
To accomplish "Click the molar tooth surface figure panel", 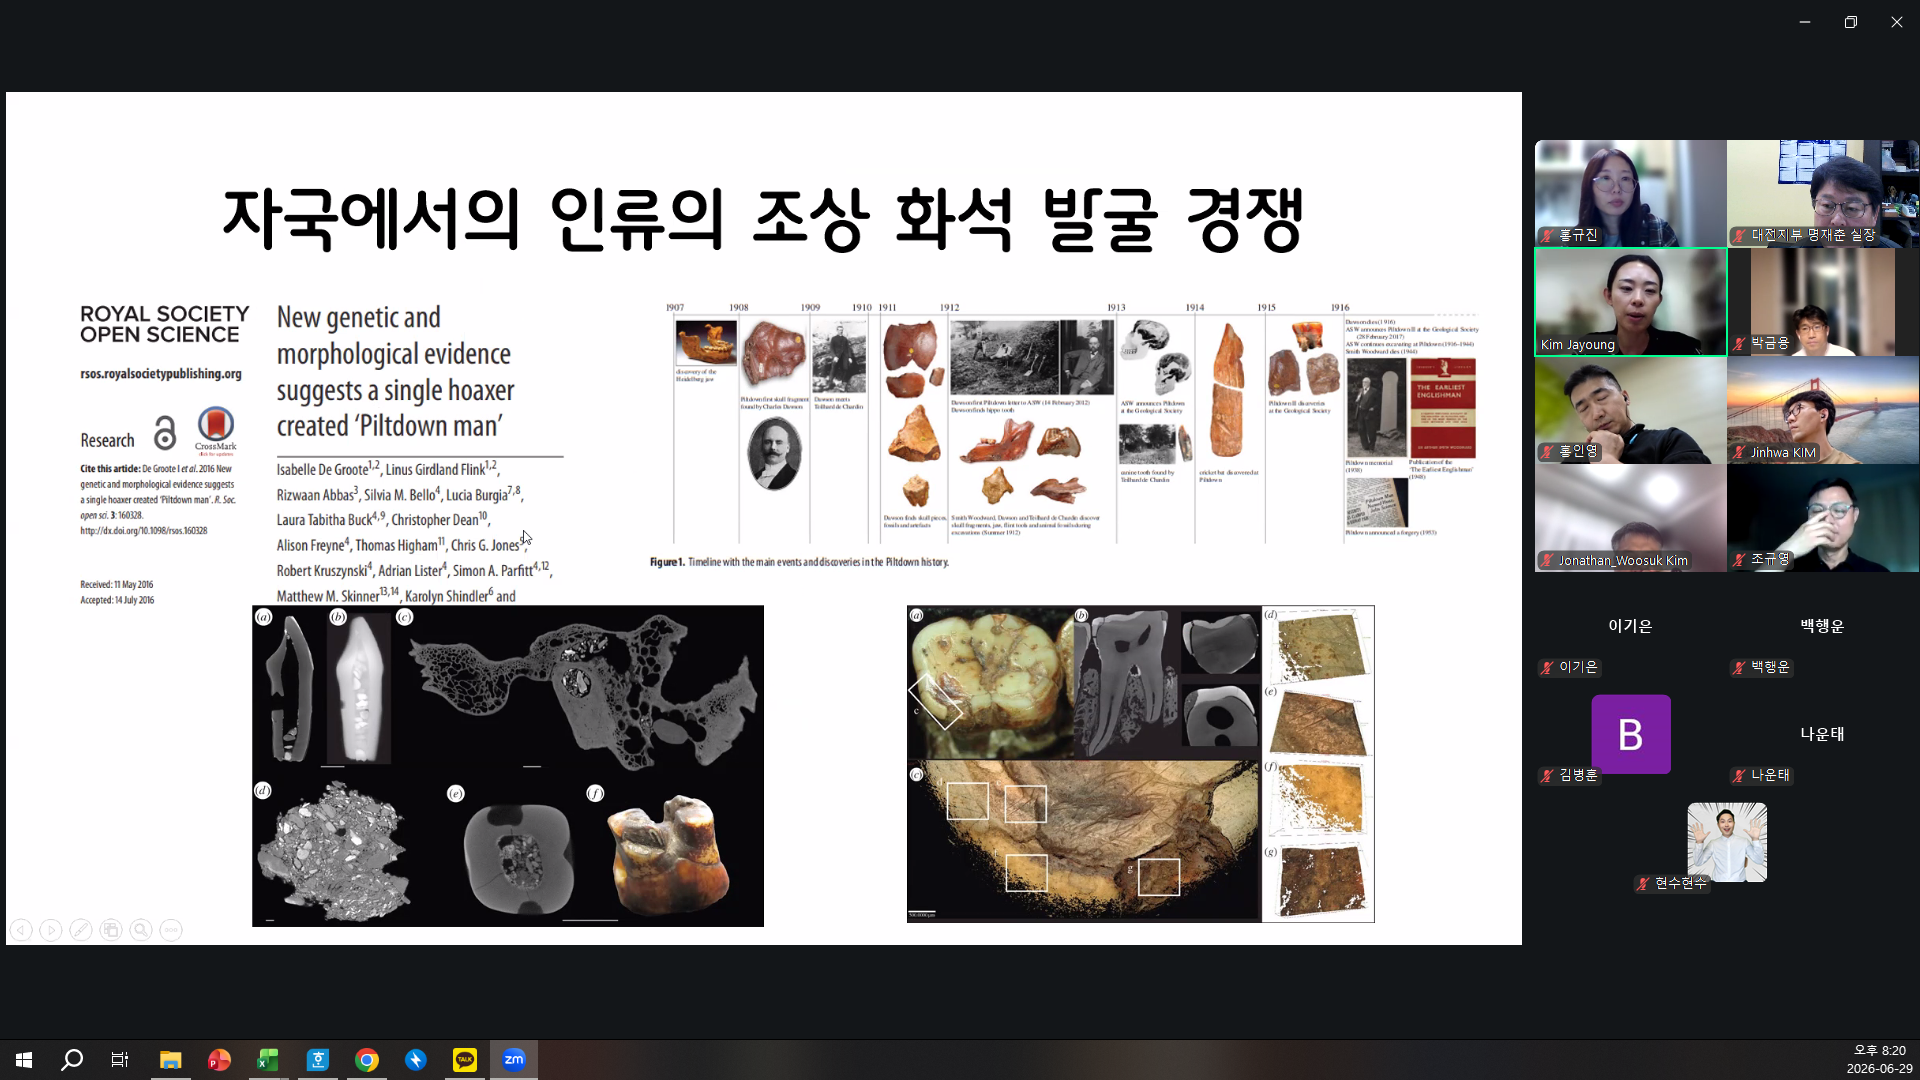I will tap(1141, 764).
